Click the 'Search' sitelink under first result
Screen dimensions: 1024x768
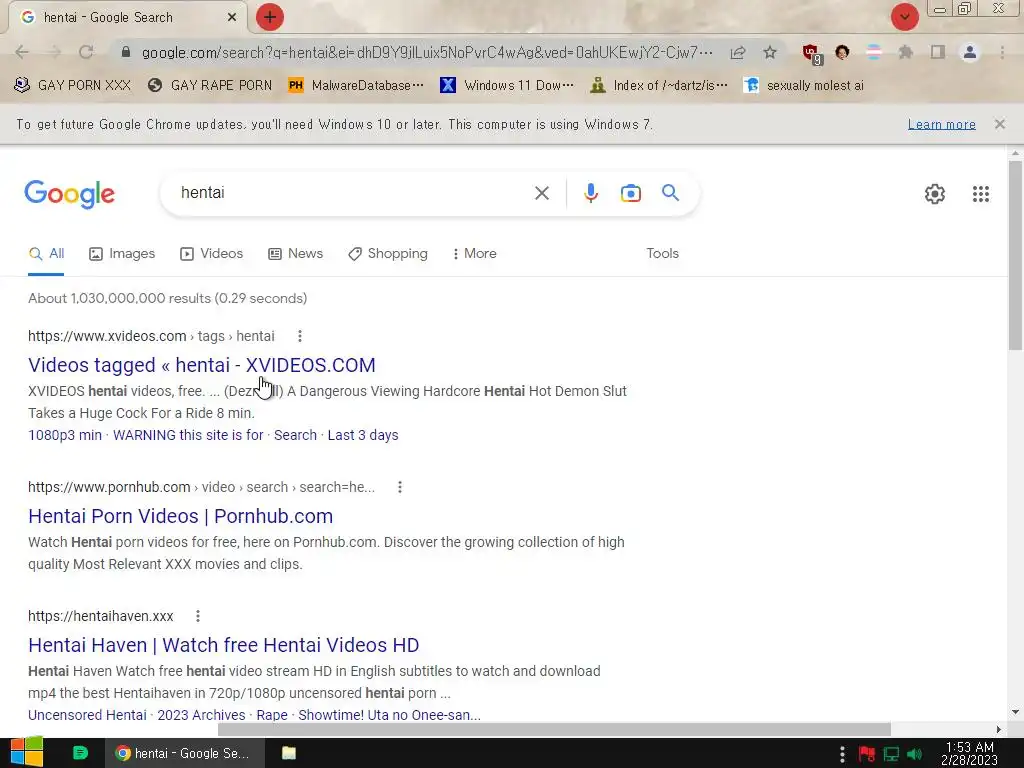(x=295, y=435)
